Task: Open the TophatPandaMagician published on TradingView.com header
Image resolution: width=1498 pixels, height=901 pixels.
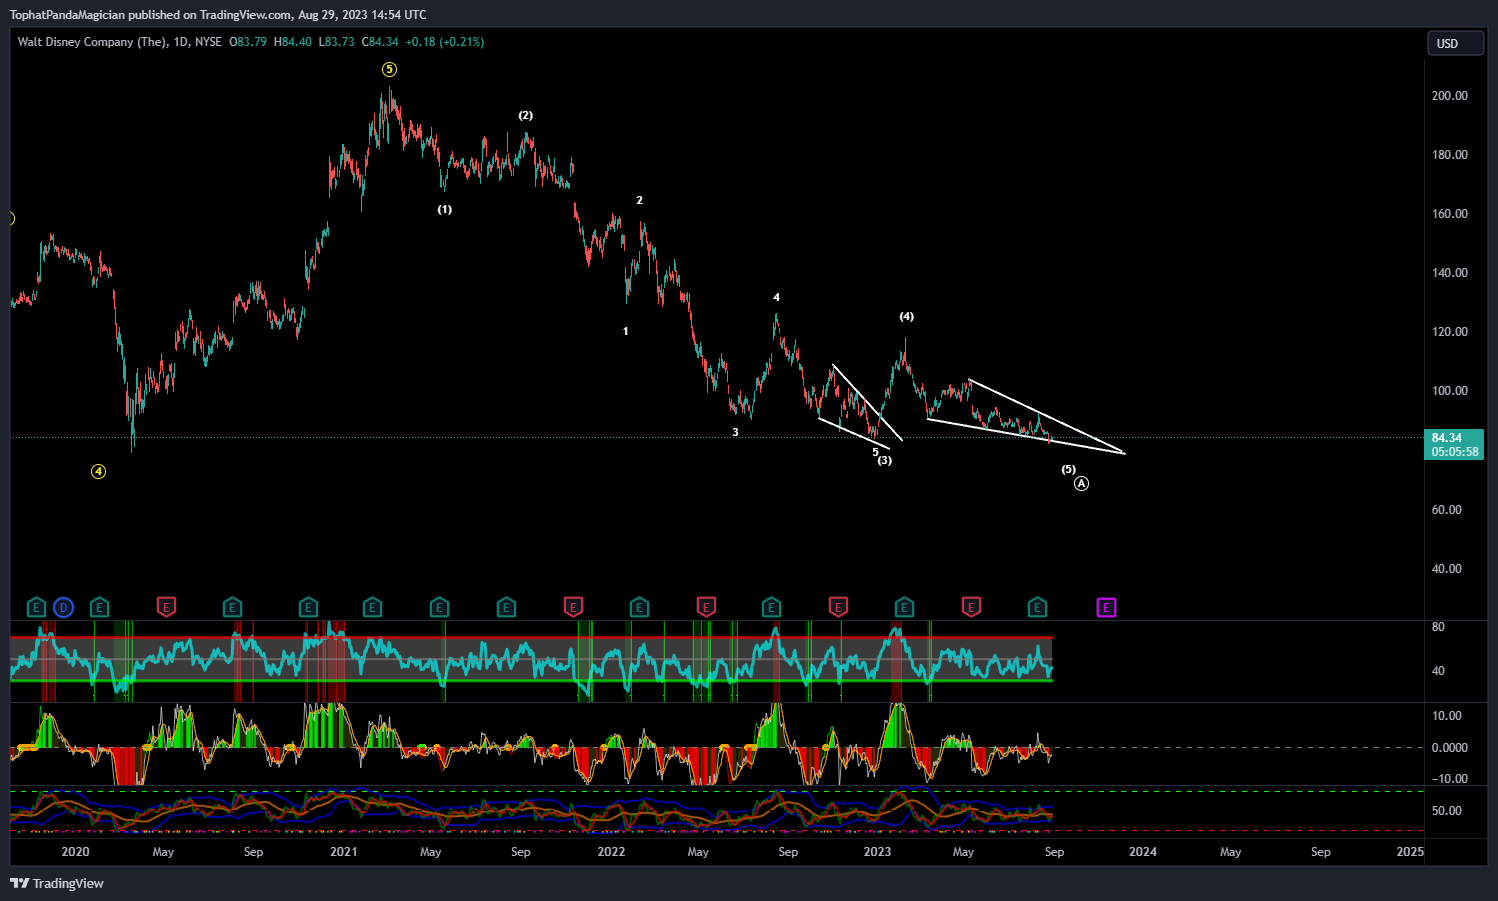Action: coord(218,14)
